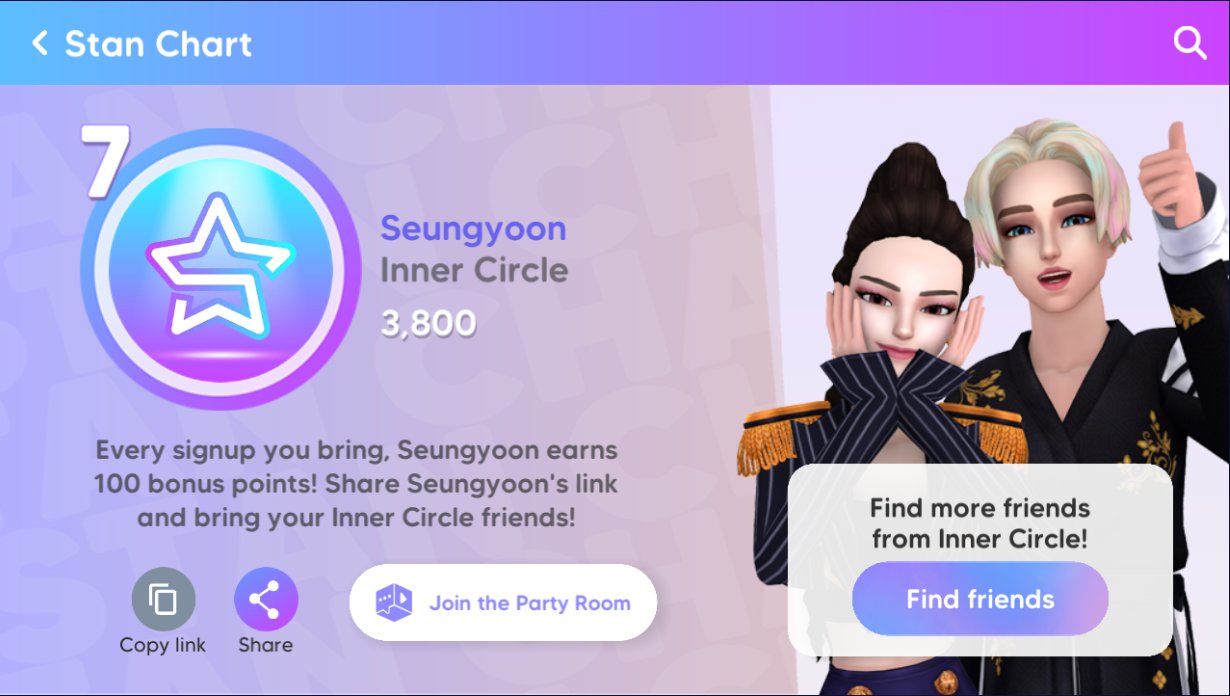Tap the Copy link text label
Viewport: 1230px width, 696px height.
point(163,645)
